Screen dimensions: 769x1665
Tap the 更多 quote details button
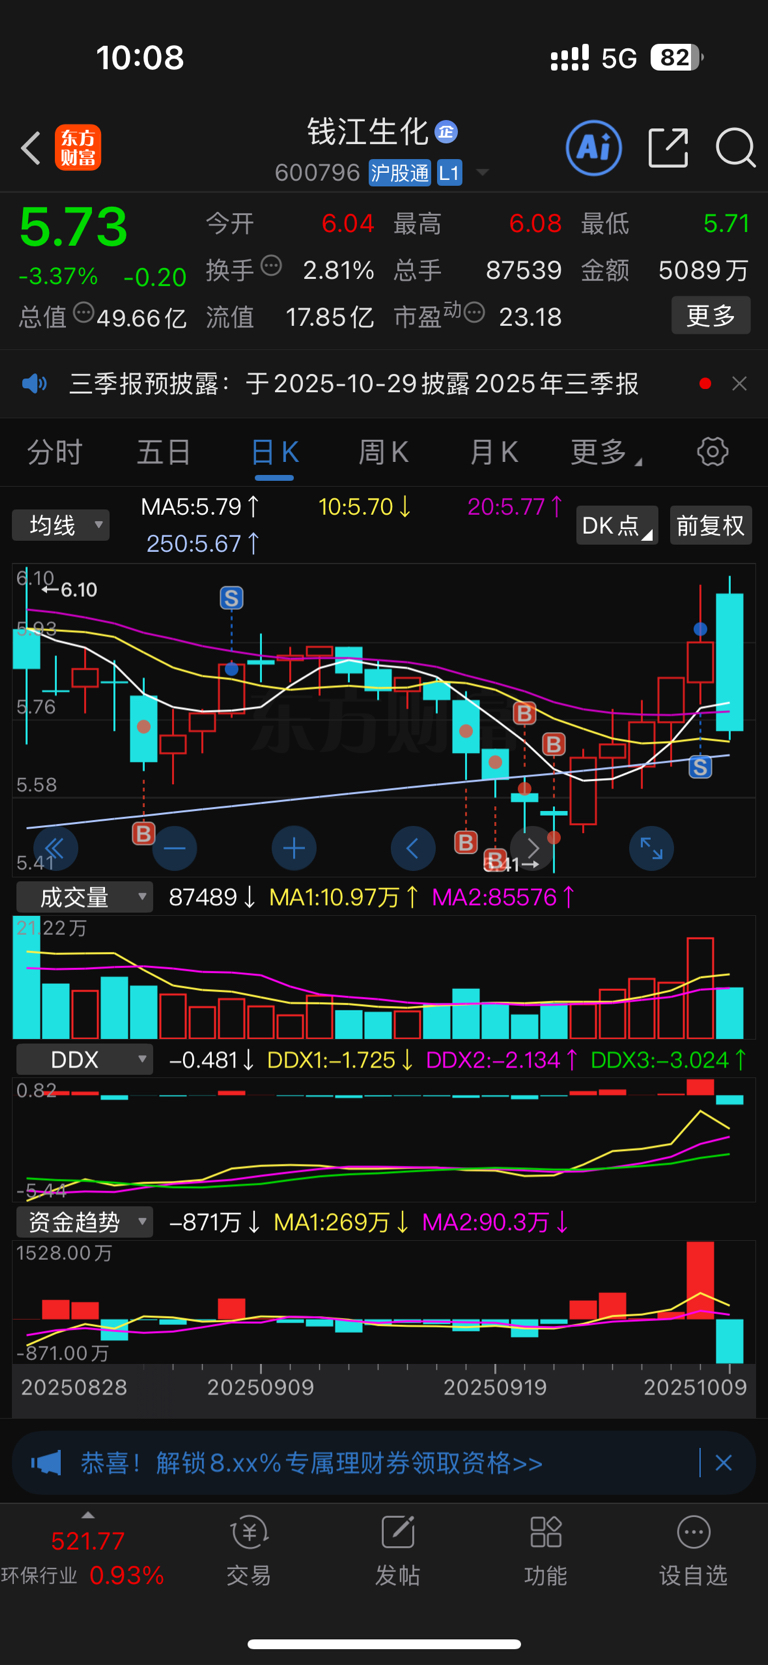pos(711,316)
